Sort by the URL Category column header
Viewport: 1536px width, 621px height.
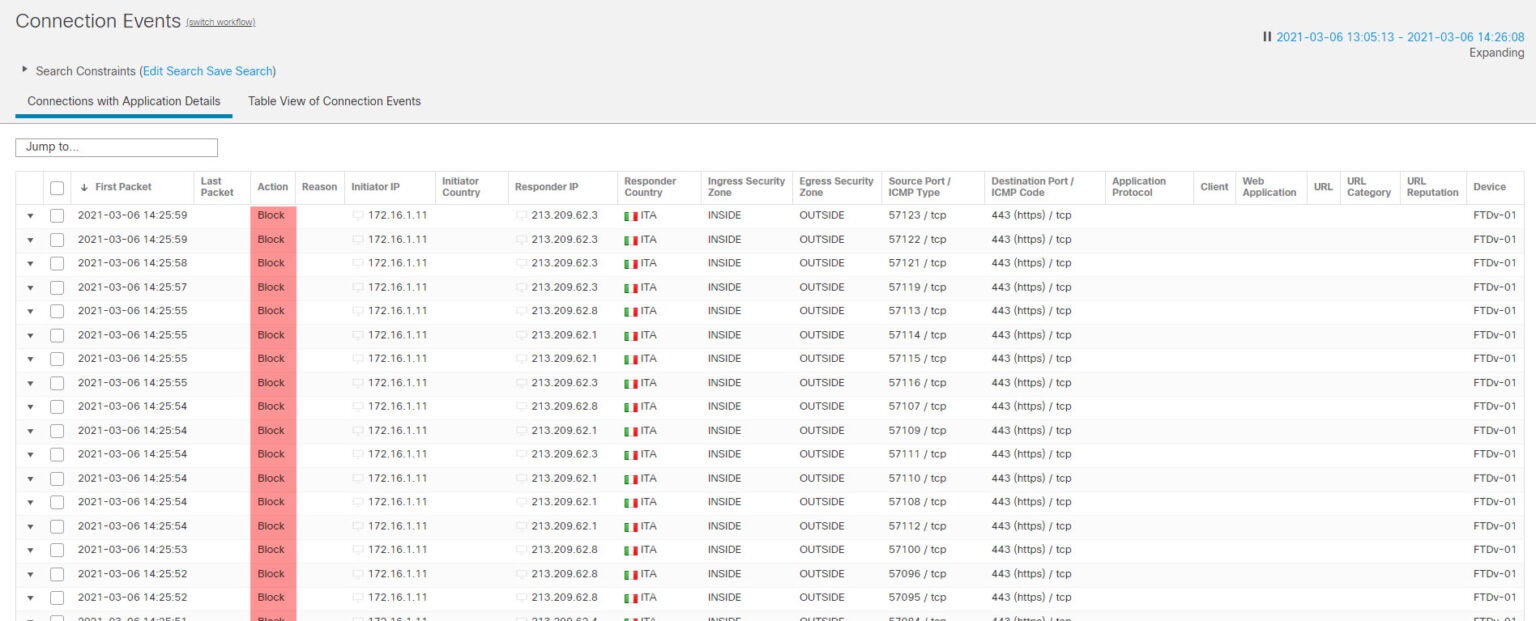coord(1368,187)
